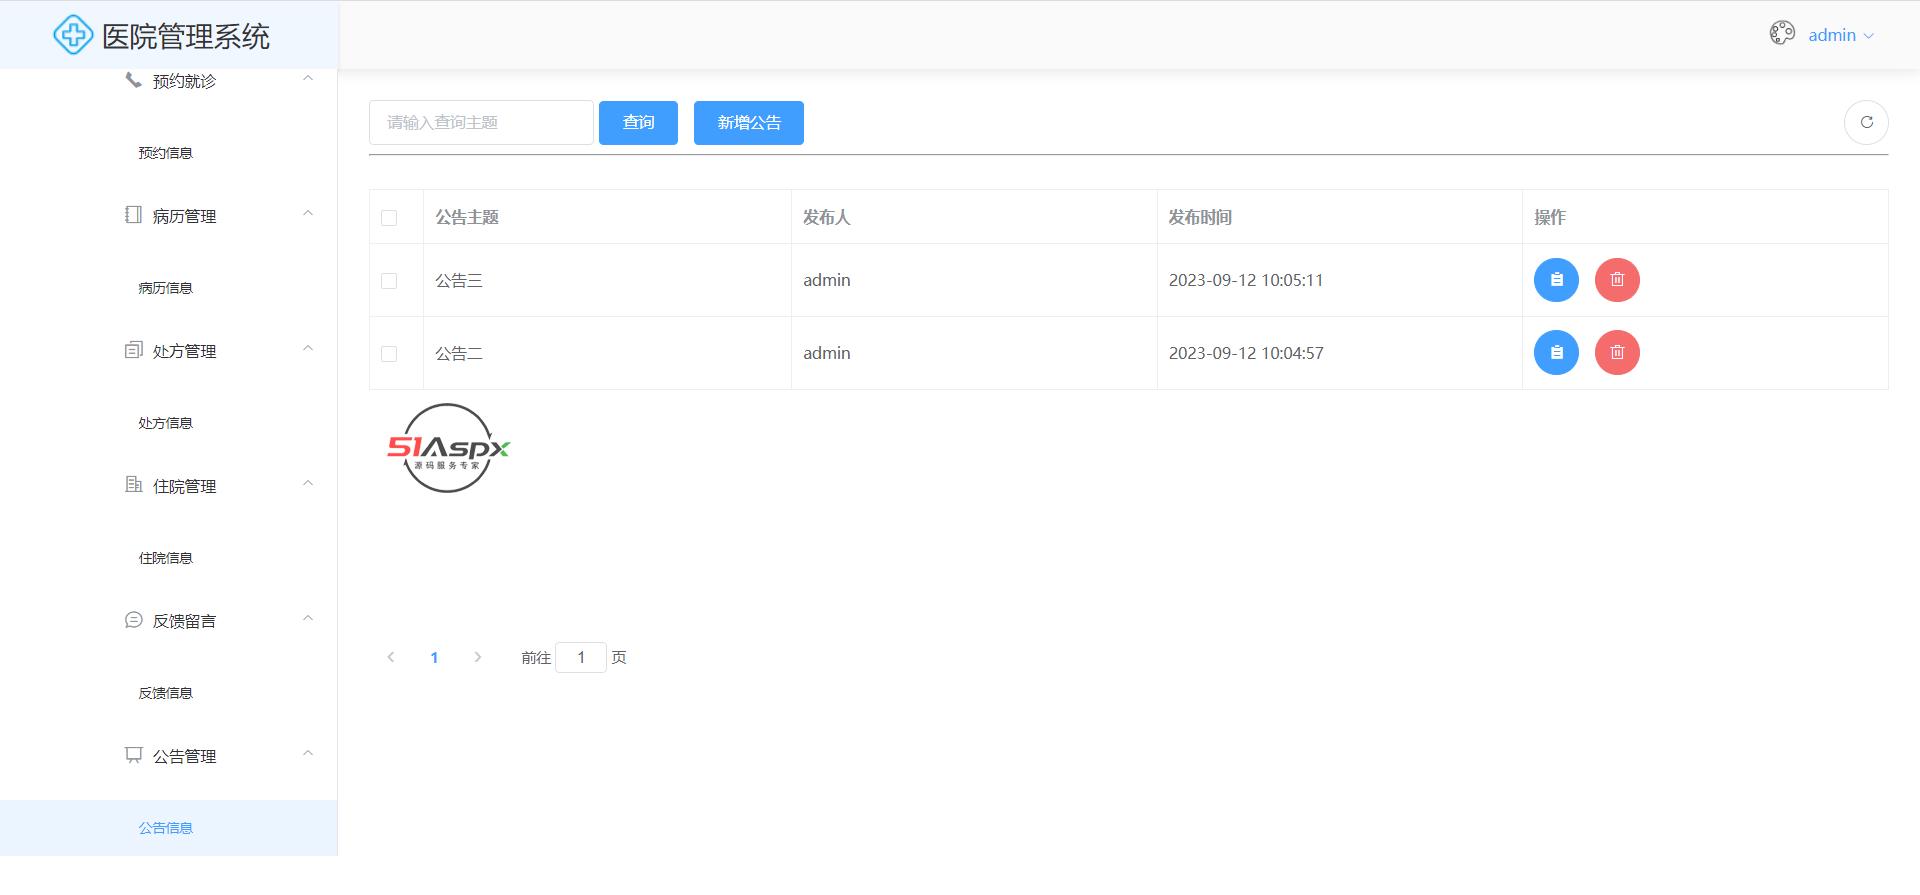Click the palette theme icon beside admin
Image resolution: width=1920 pixels, height=895 pixels.
pos(1782,34)
